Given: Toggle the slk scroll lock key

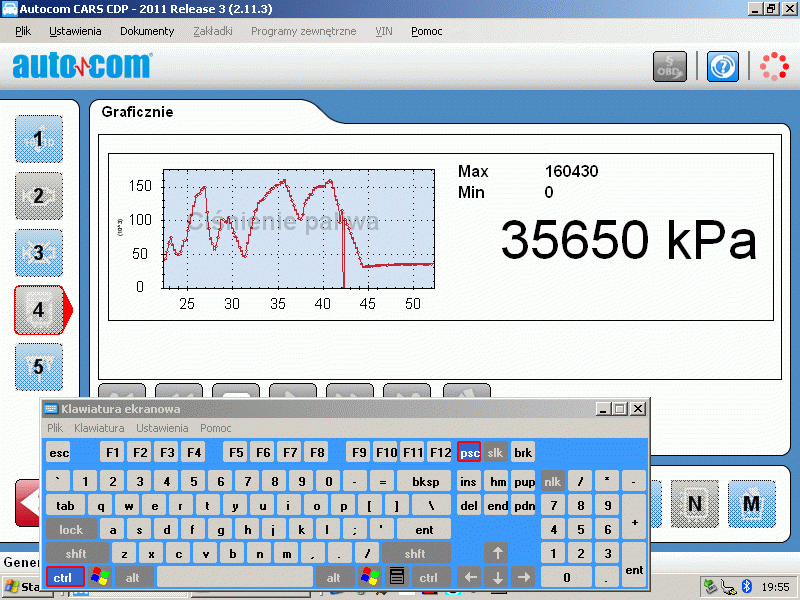Looking at the screenshot, I should click(x=495, y=452).
